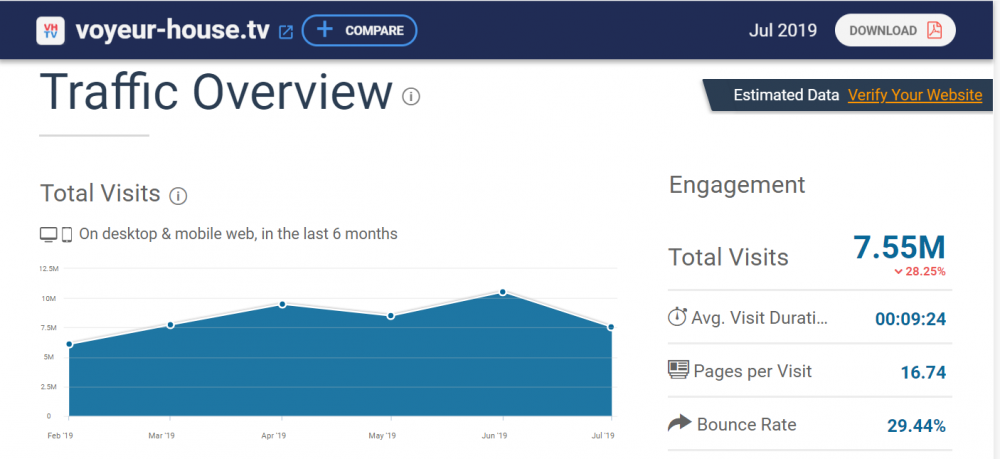Click the mobile device icon
Viewport: 1000px width, 459px height.
click(x=67, y=234)
